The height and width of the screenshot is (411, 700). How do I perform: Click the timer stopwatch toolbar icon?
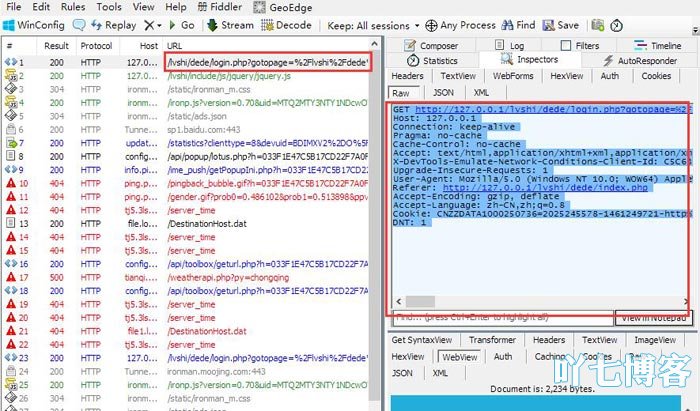pos(617,25)
